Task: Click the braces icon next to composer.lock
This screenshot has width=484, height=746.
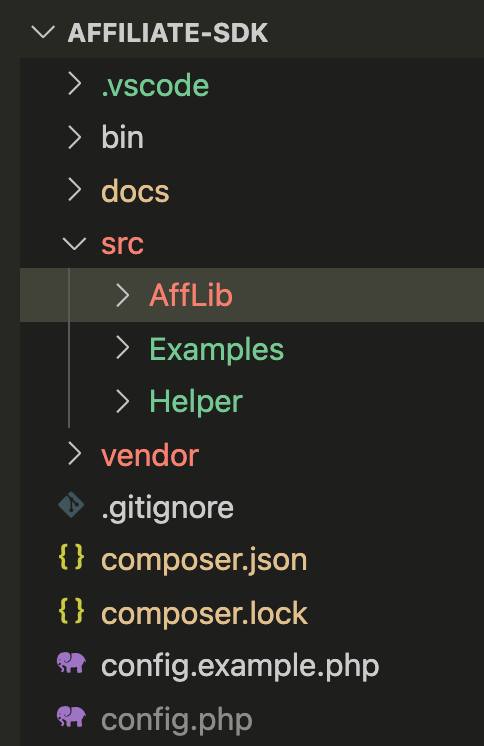Action: pos(71,610)
